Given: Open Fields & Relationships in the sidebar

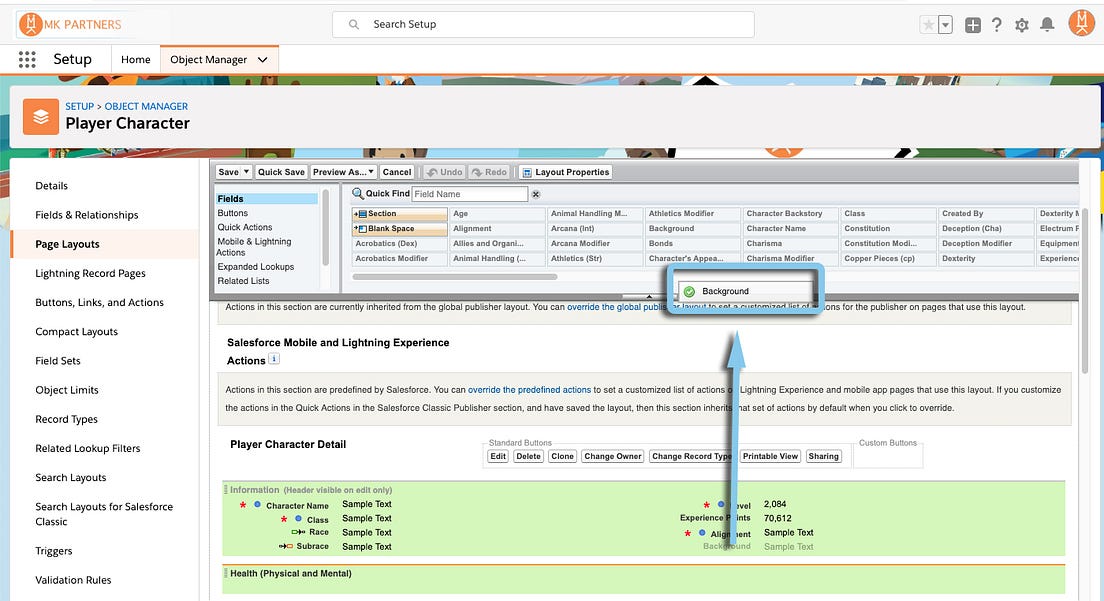Looking at the screenshot, I should tap(87, 215).
